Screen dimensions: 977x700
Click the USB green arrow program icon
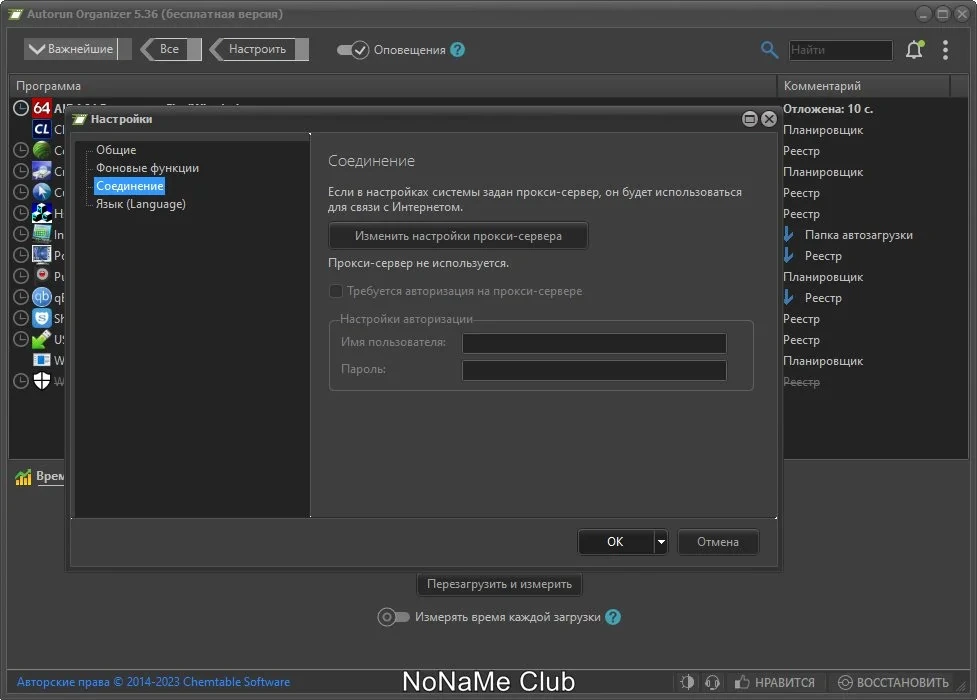point(42,339)
